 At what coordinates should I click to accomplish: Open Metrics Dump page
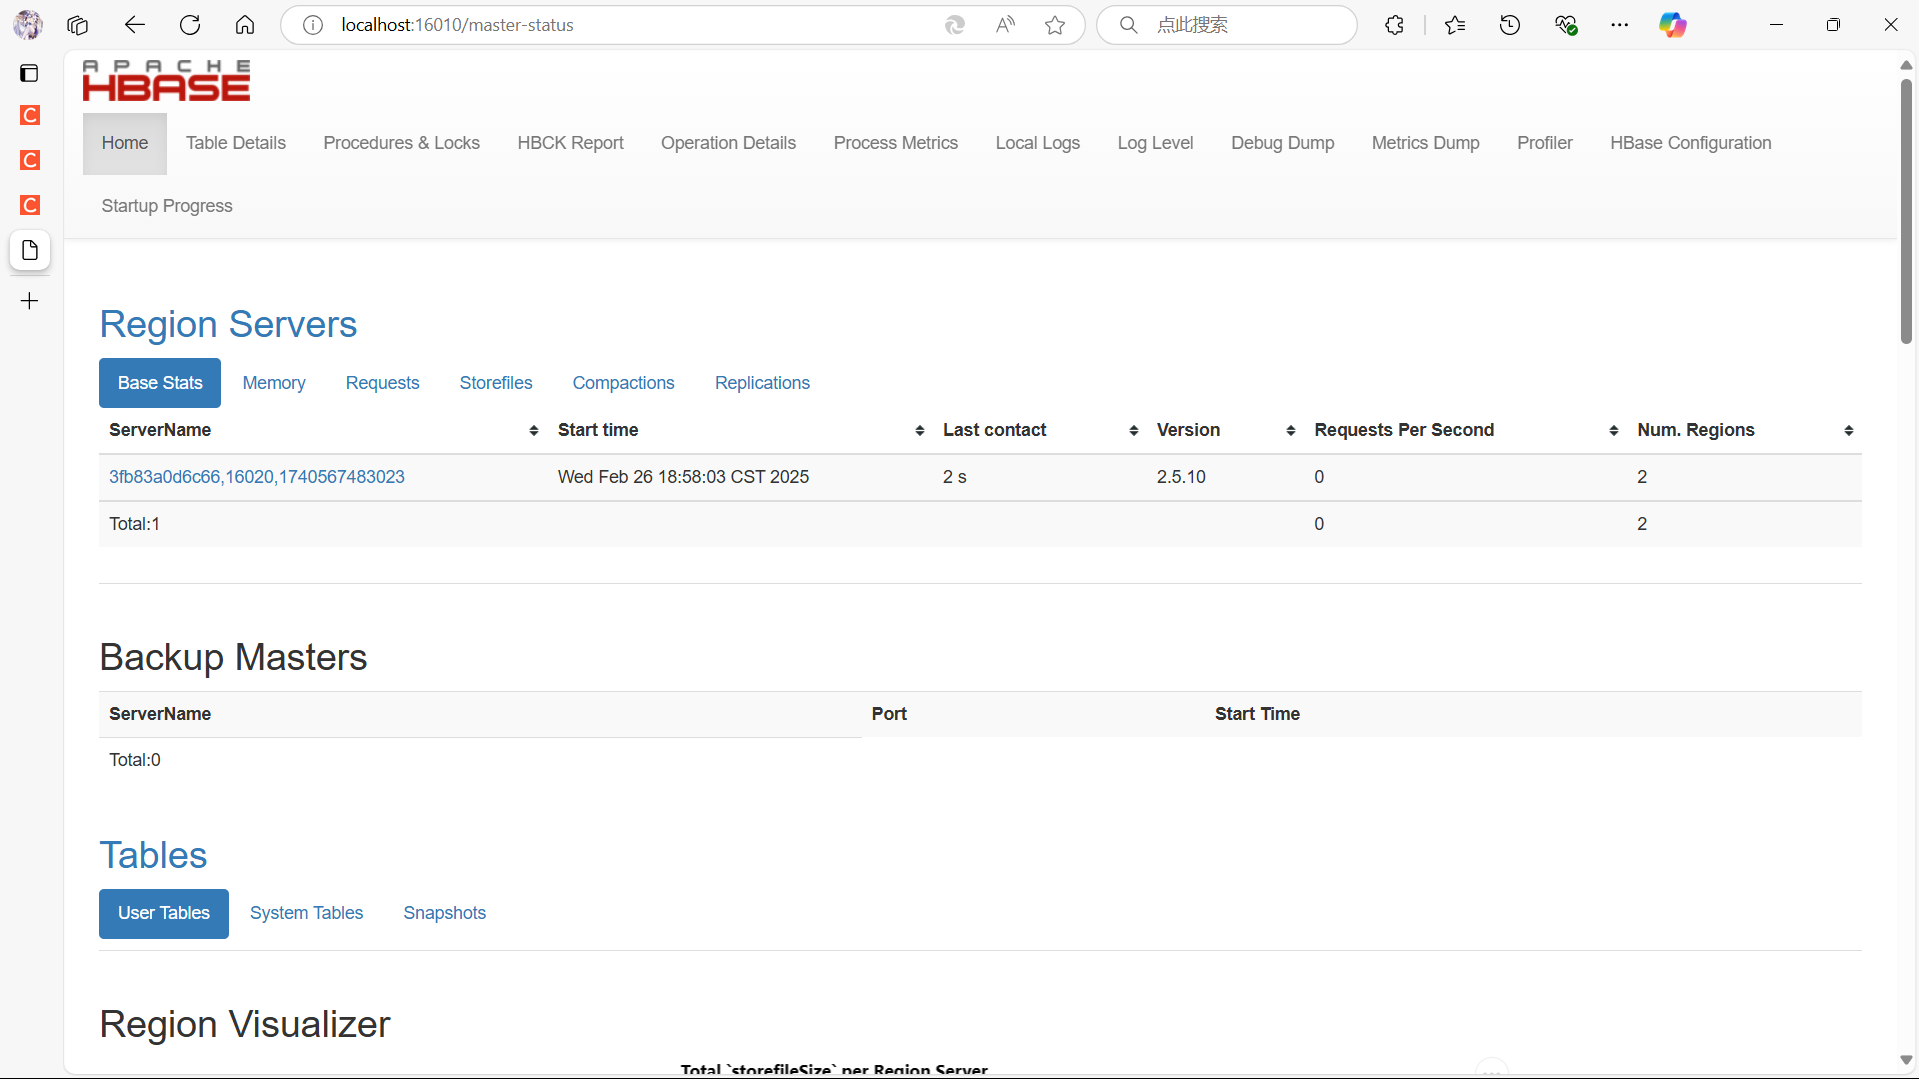[x=1425, y=143]
